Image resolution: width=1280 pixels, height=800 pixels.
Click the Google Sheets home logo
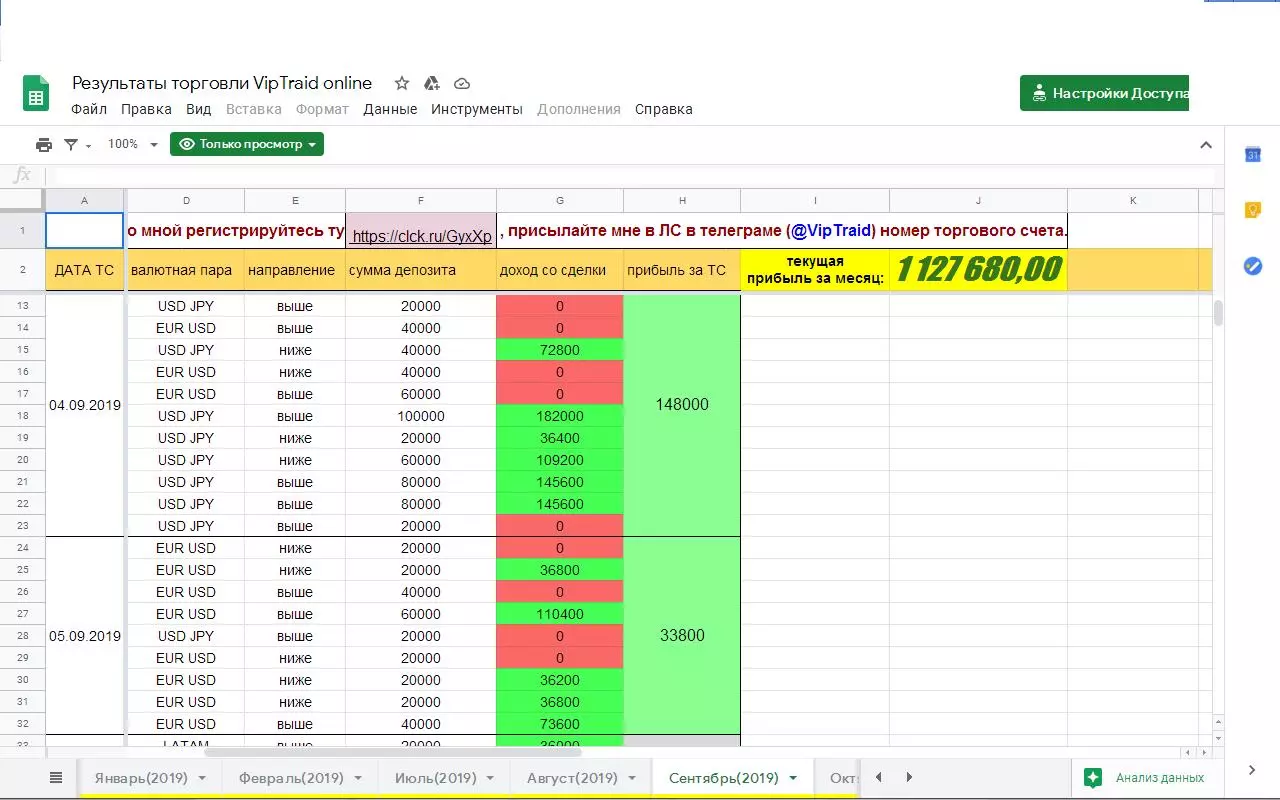click(x=36, y=94)
